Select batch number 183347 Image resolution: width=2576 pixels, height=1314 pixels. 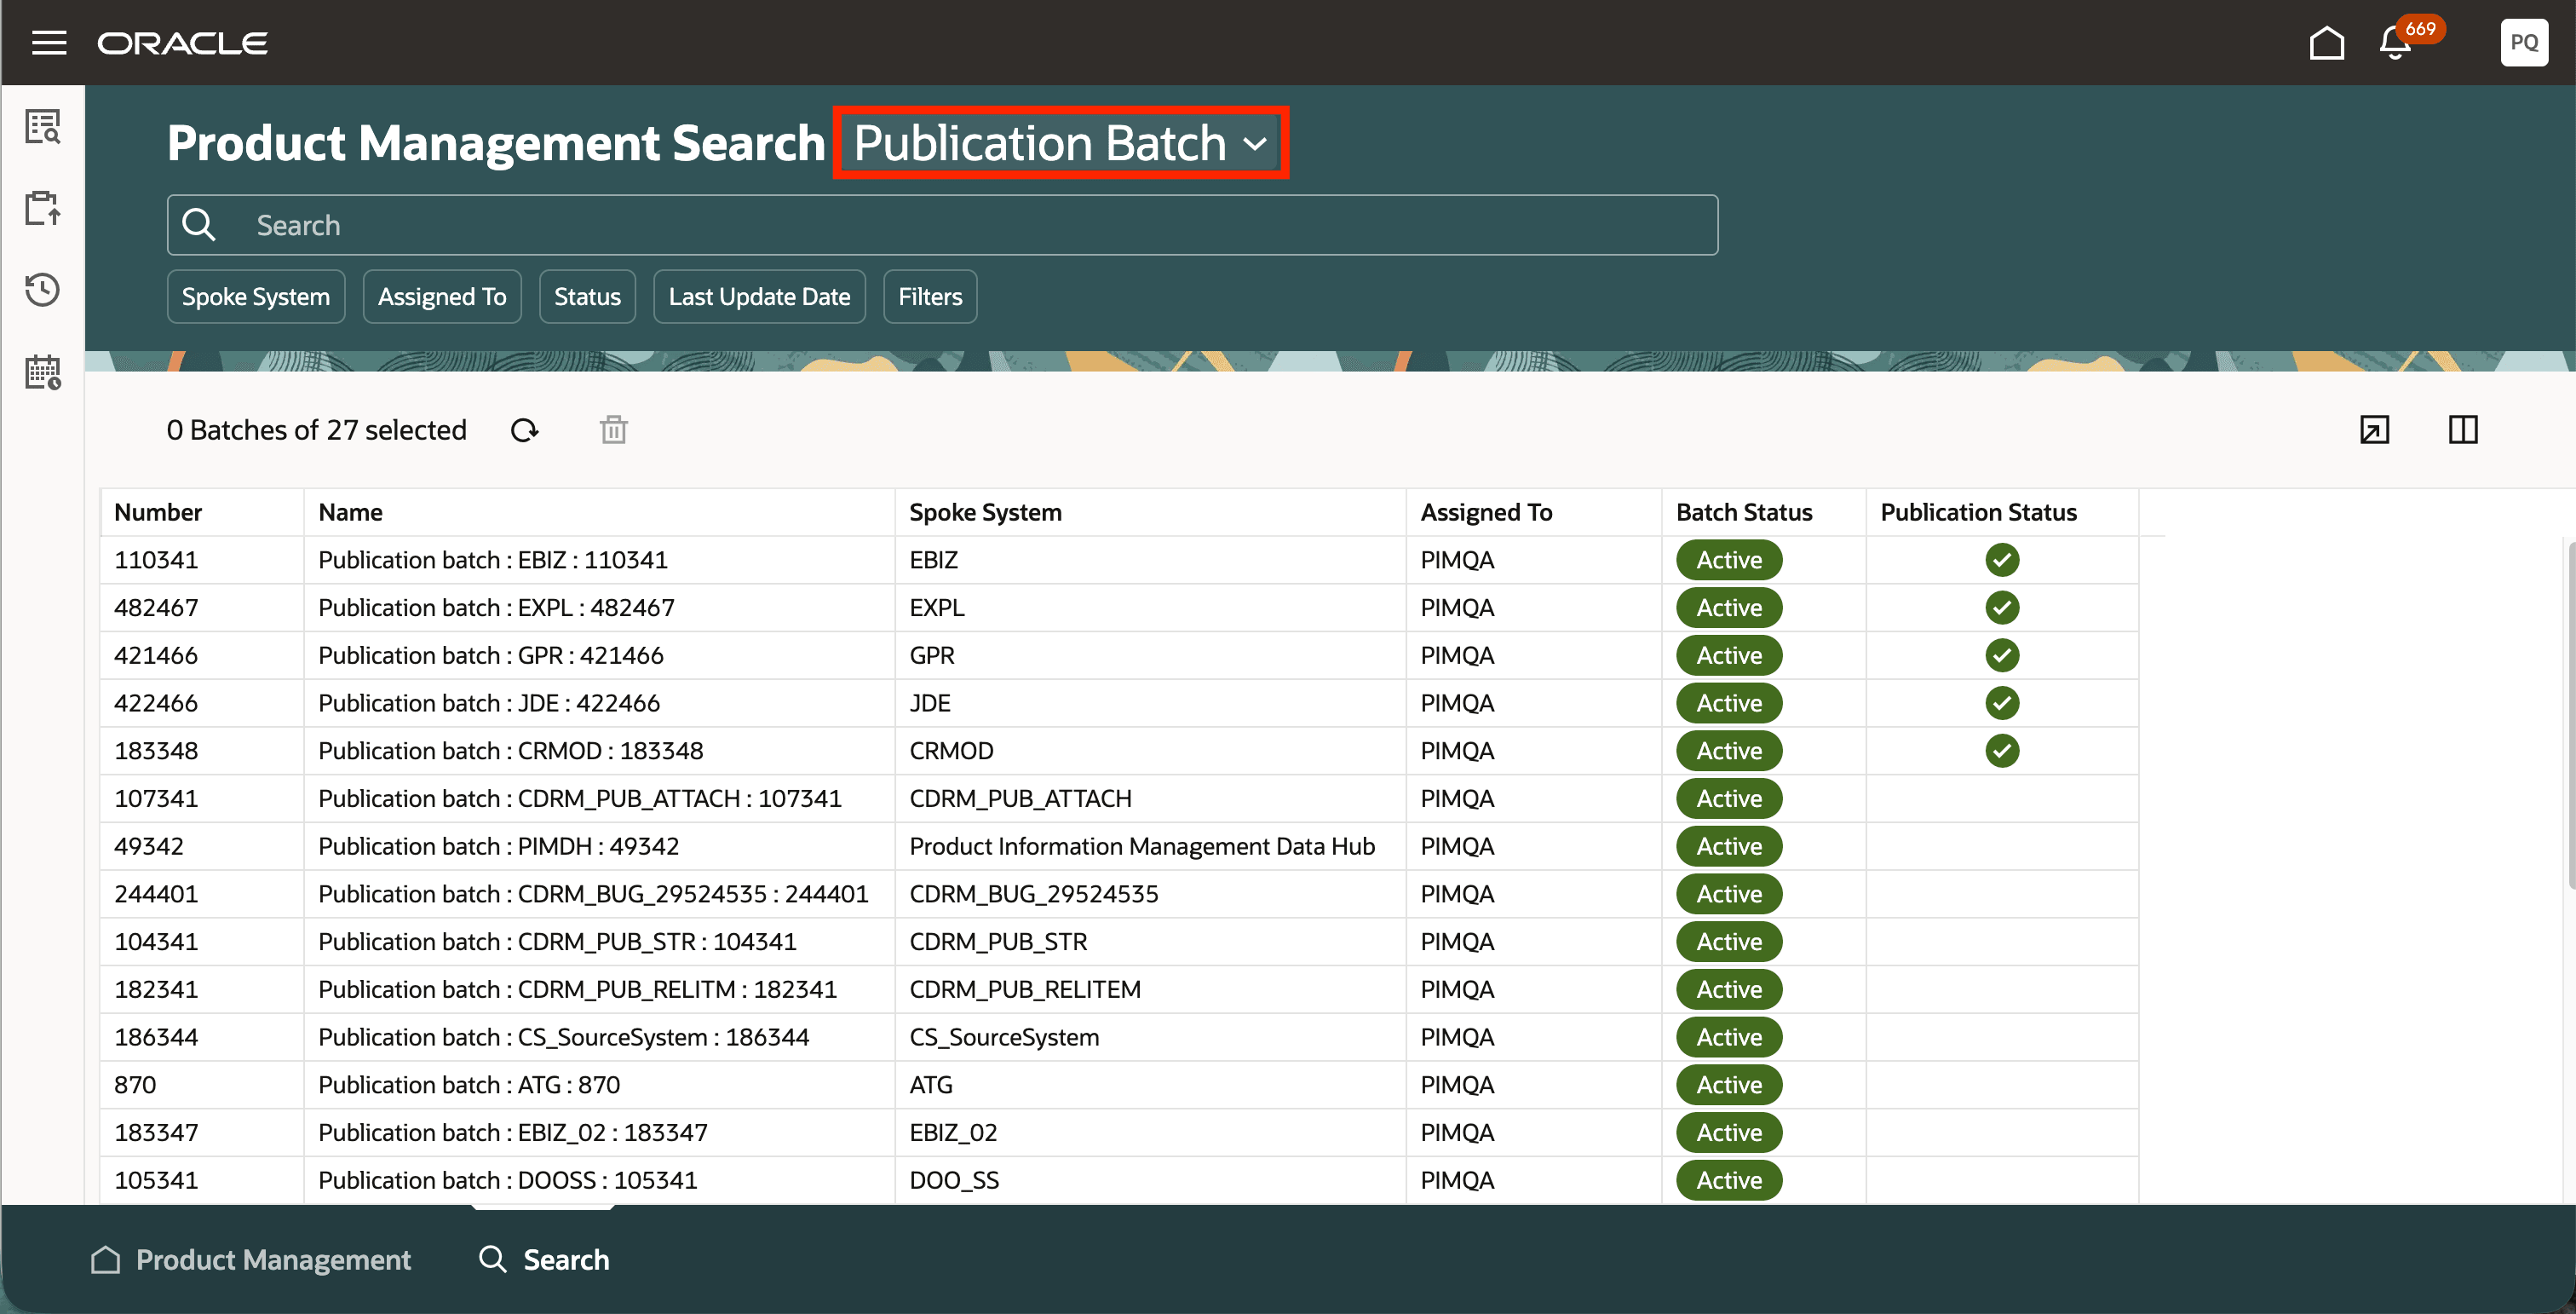pos(156,1133)
